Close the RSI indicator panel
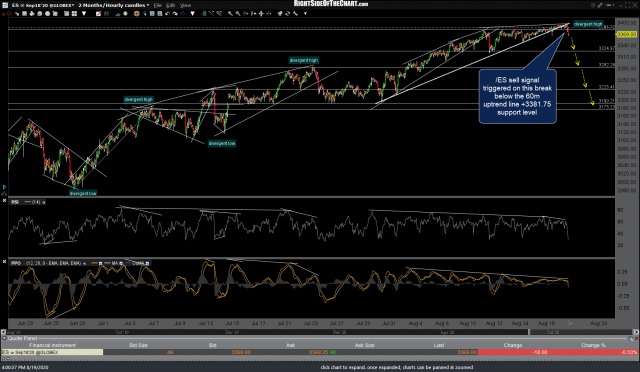 (x=4, y=201)
